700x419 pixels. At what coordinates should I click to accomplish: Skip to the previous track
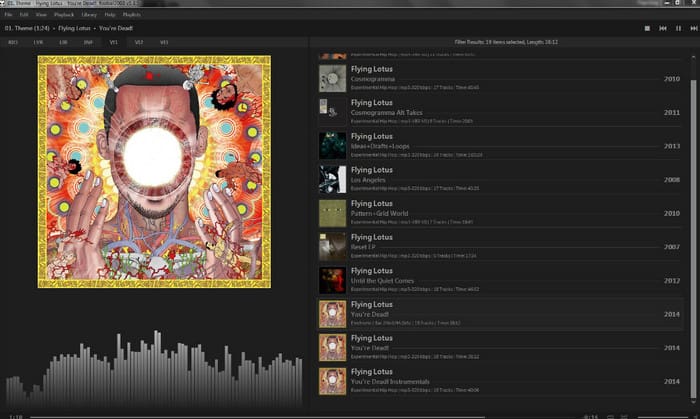(x=662, y=28)
